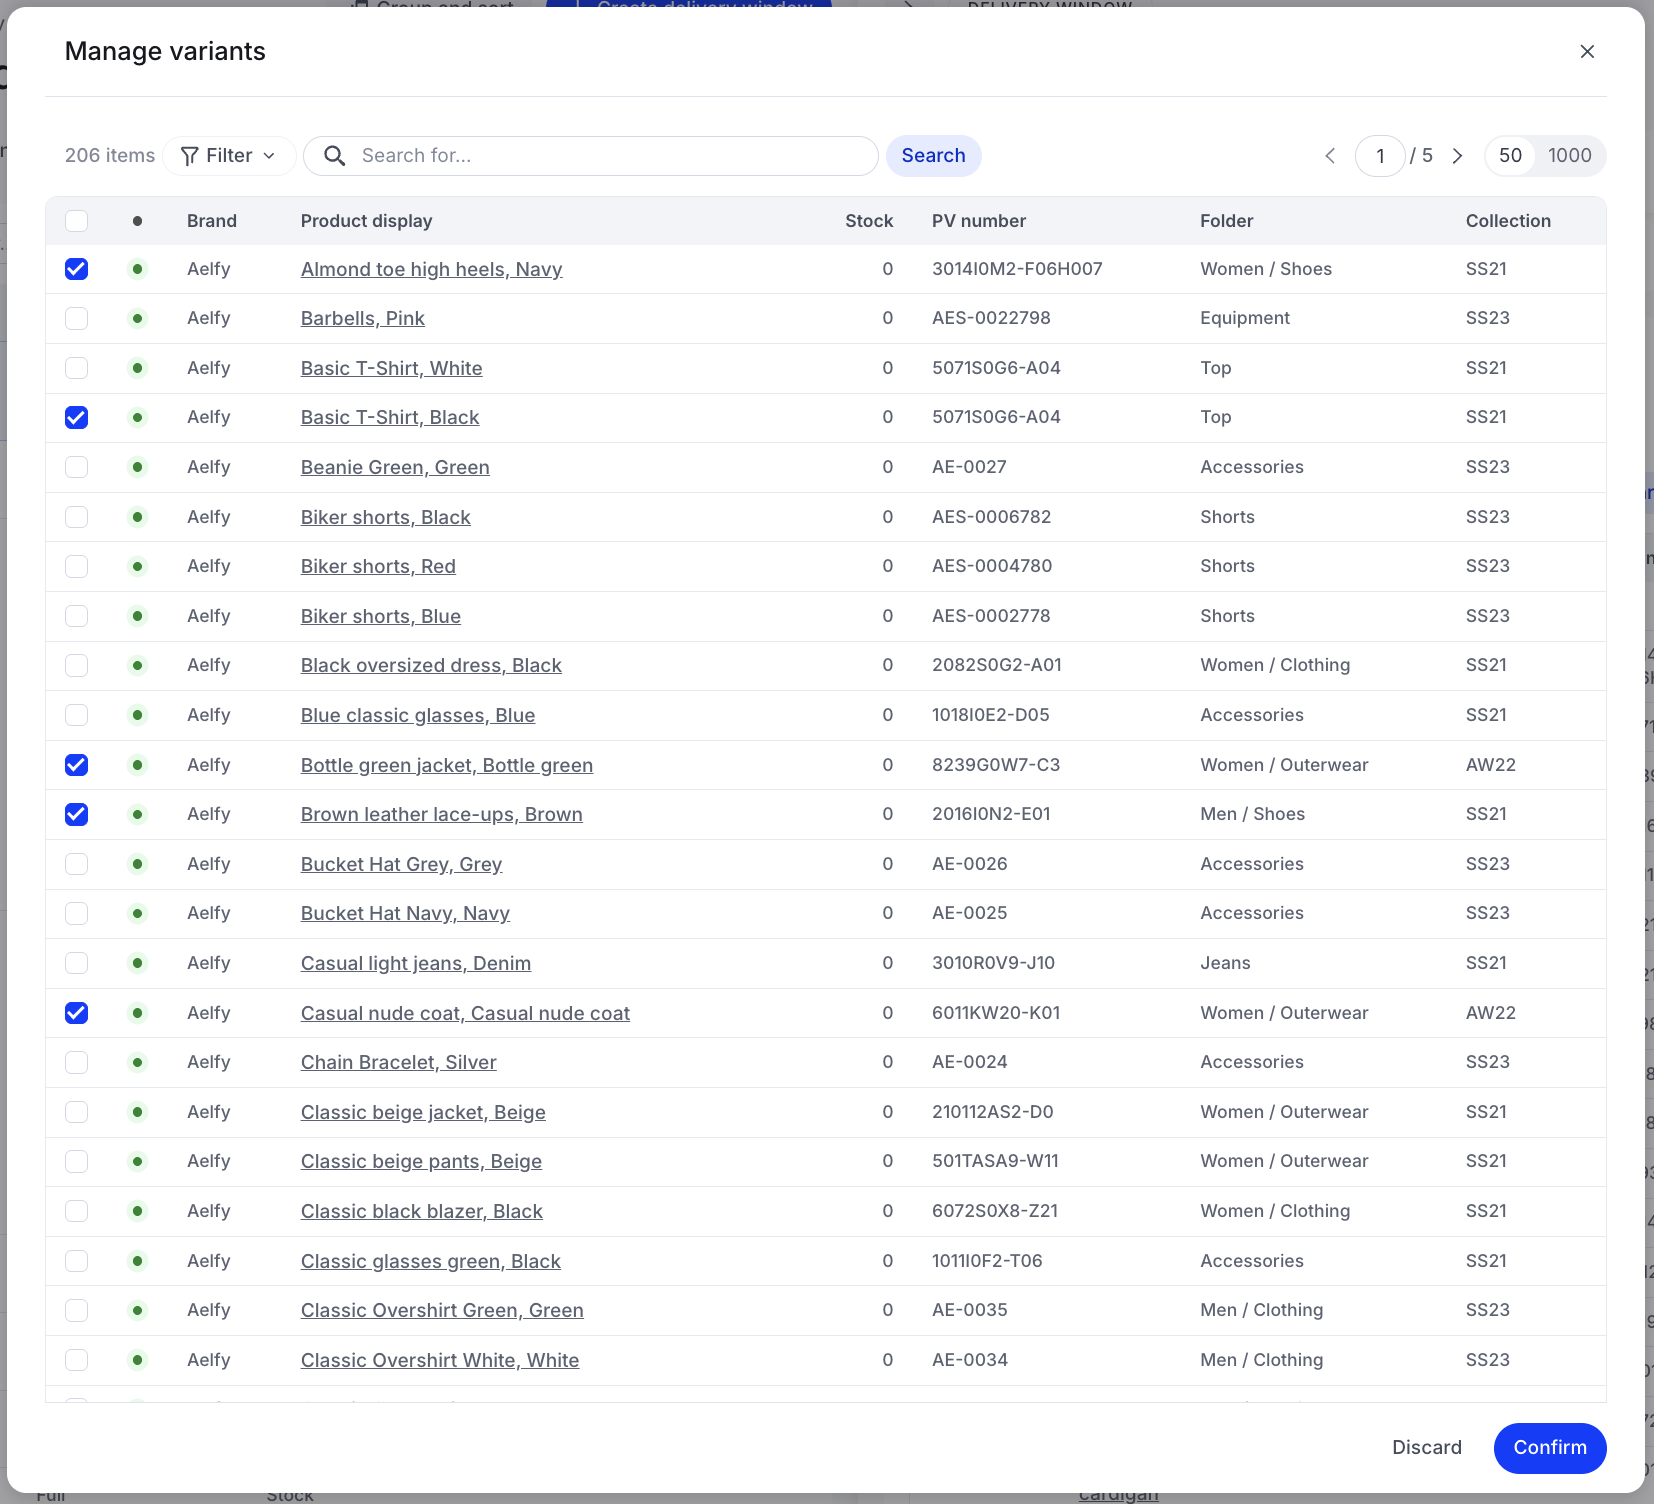
Task: Sort by the Stock column header
Action: (868, 221)
